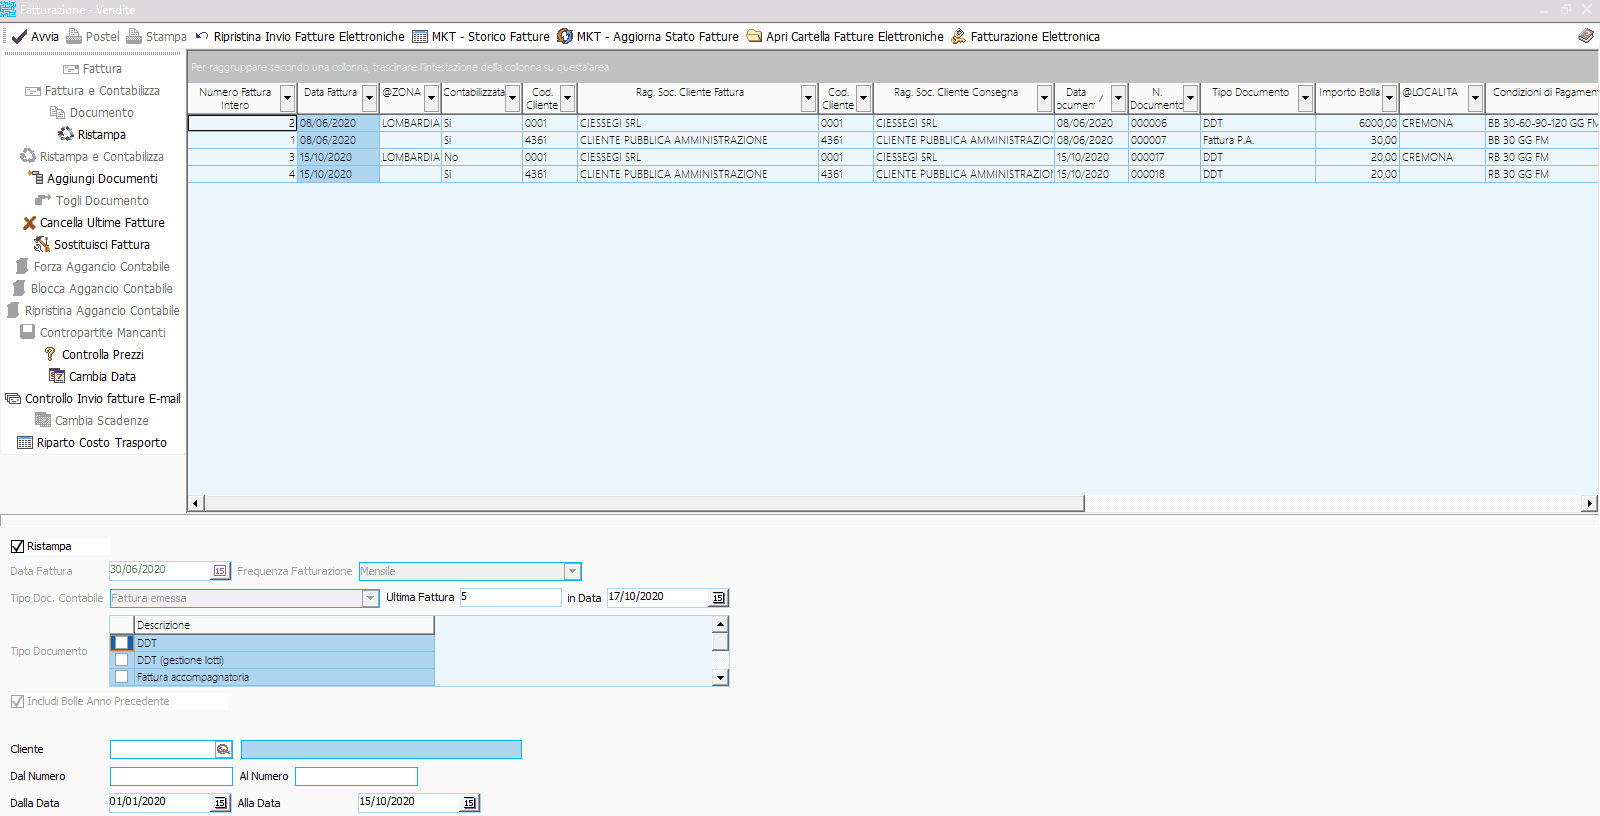
Task: Click the Cliente code input field
Action: coord(162,749)
